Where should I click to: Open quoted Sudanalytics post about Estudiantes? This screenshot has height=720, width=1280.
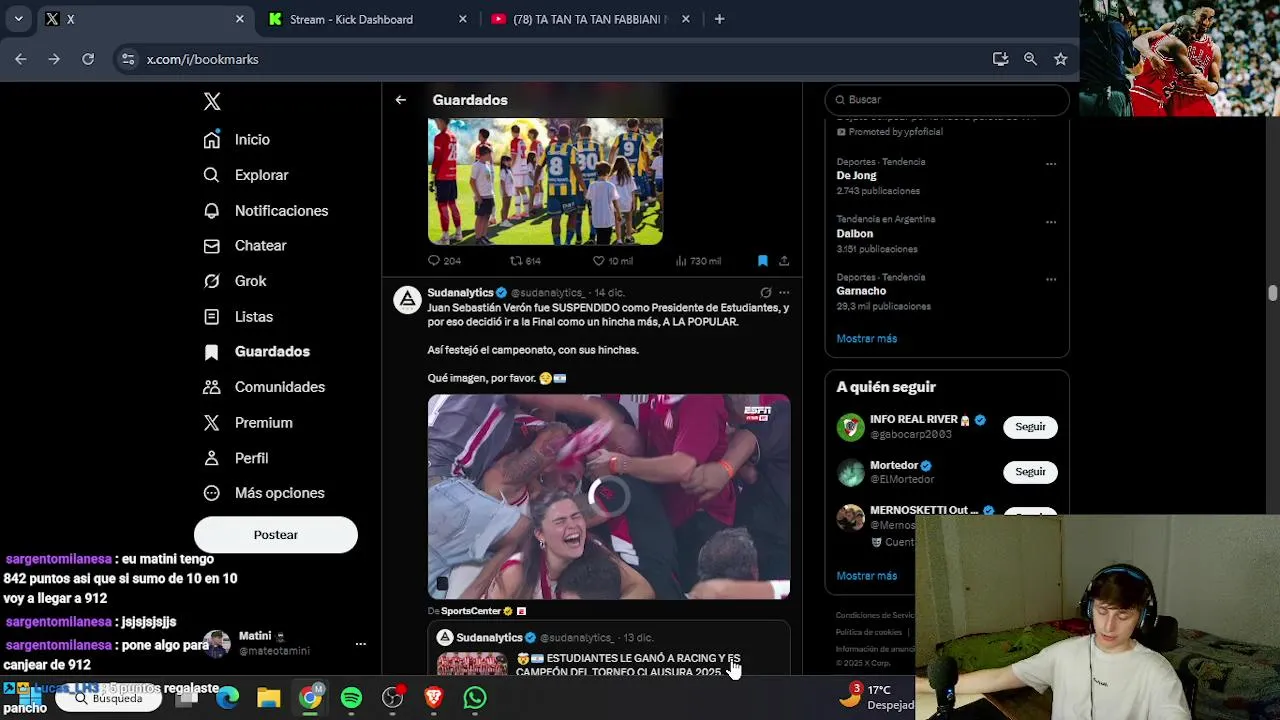point(609,648)
